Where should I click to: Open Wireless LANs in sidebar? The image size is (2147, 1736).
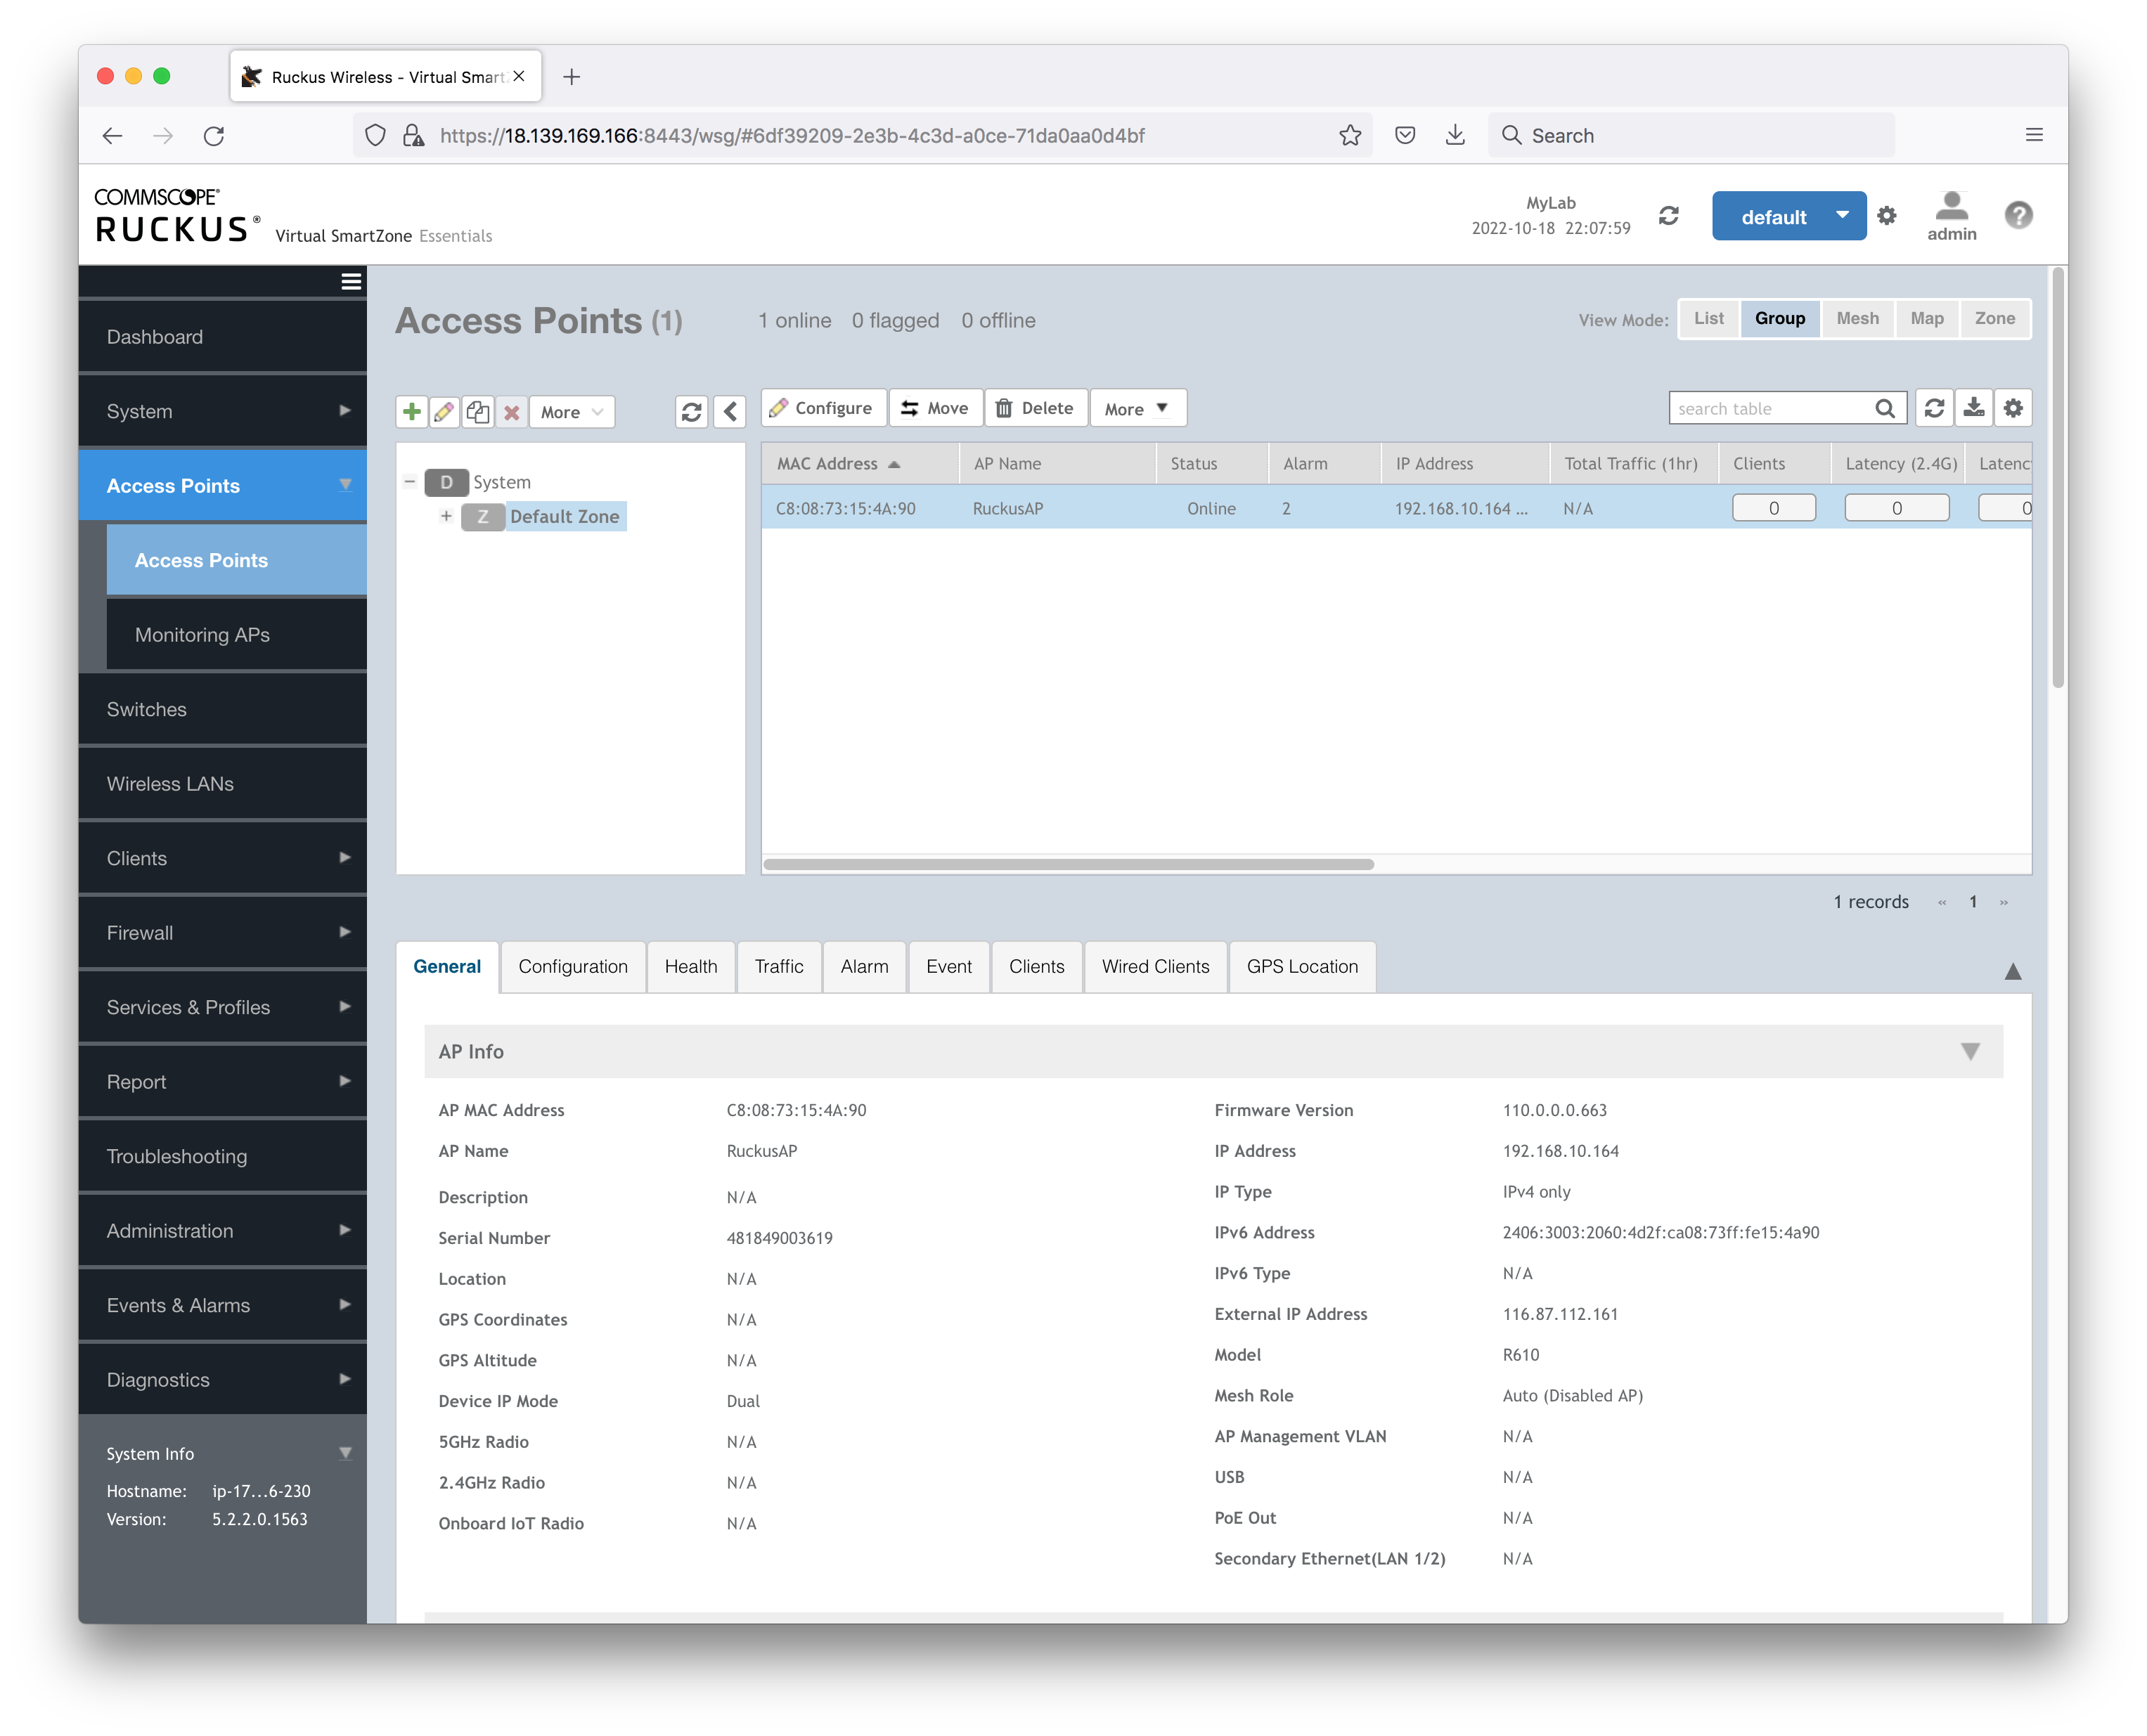[x=222, y=784]
